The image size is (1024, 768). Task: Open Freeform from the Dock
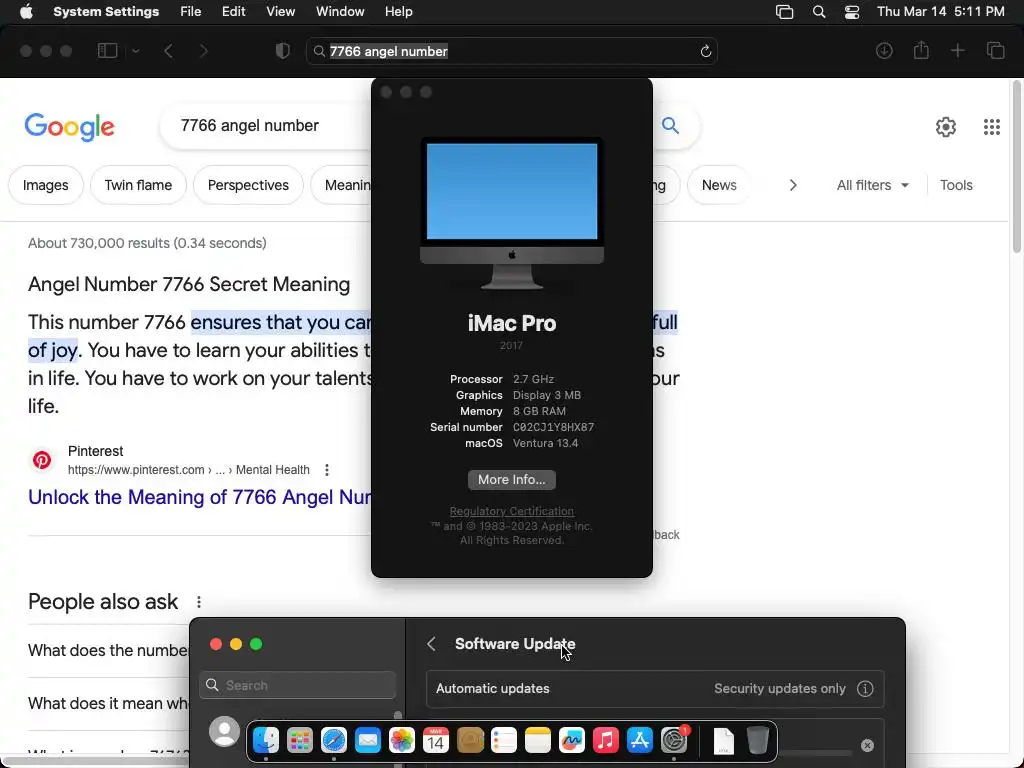[571, 741]
